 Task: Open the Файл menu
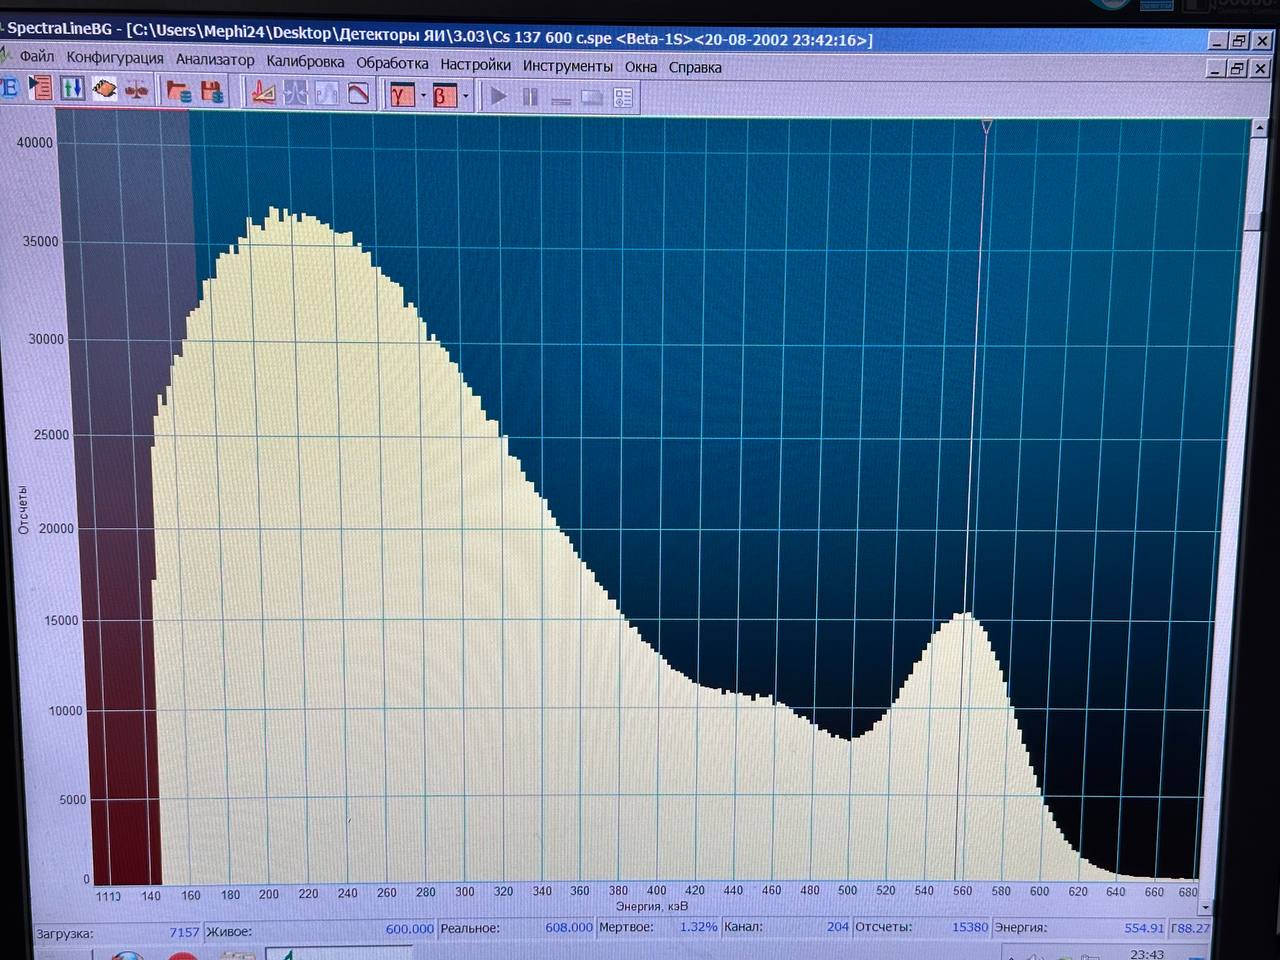click(37, 57)
